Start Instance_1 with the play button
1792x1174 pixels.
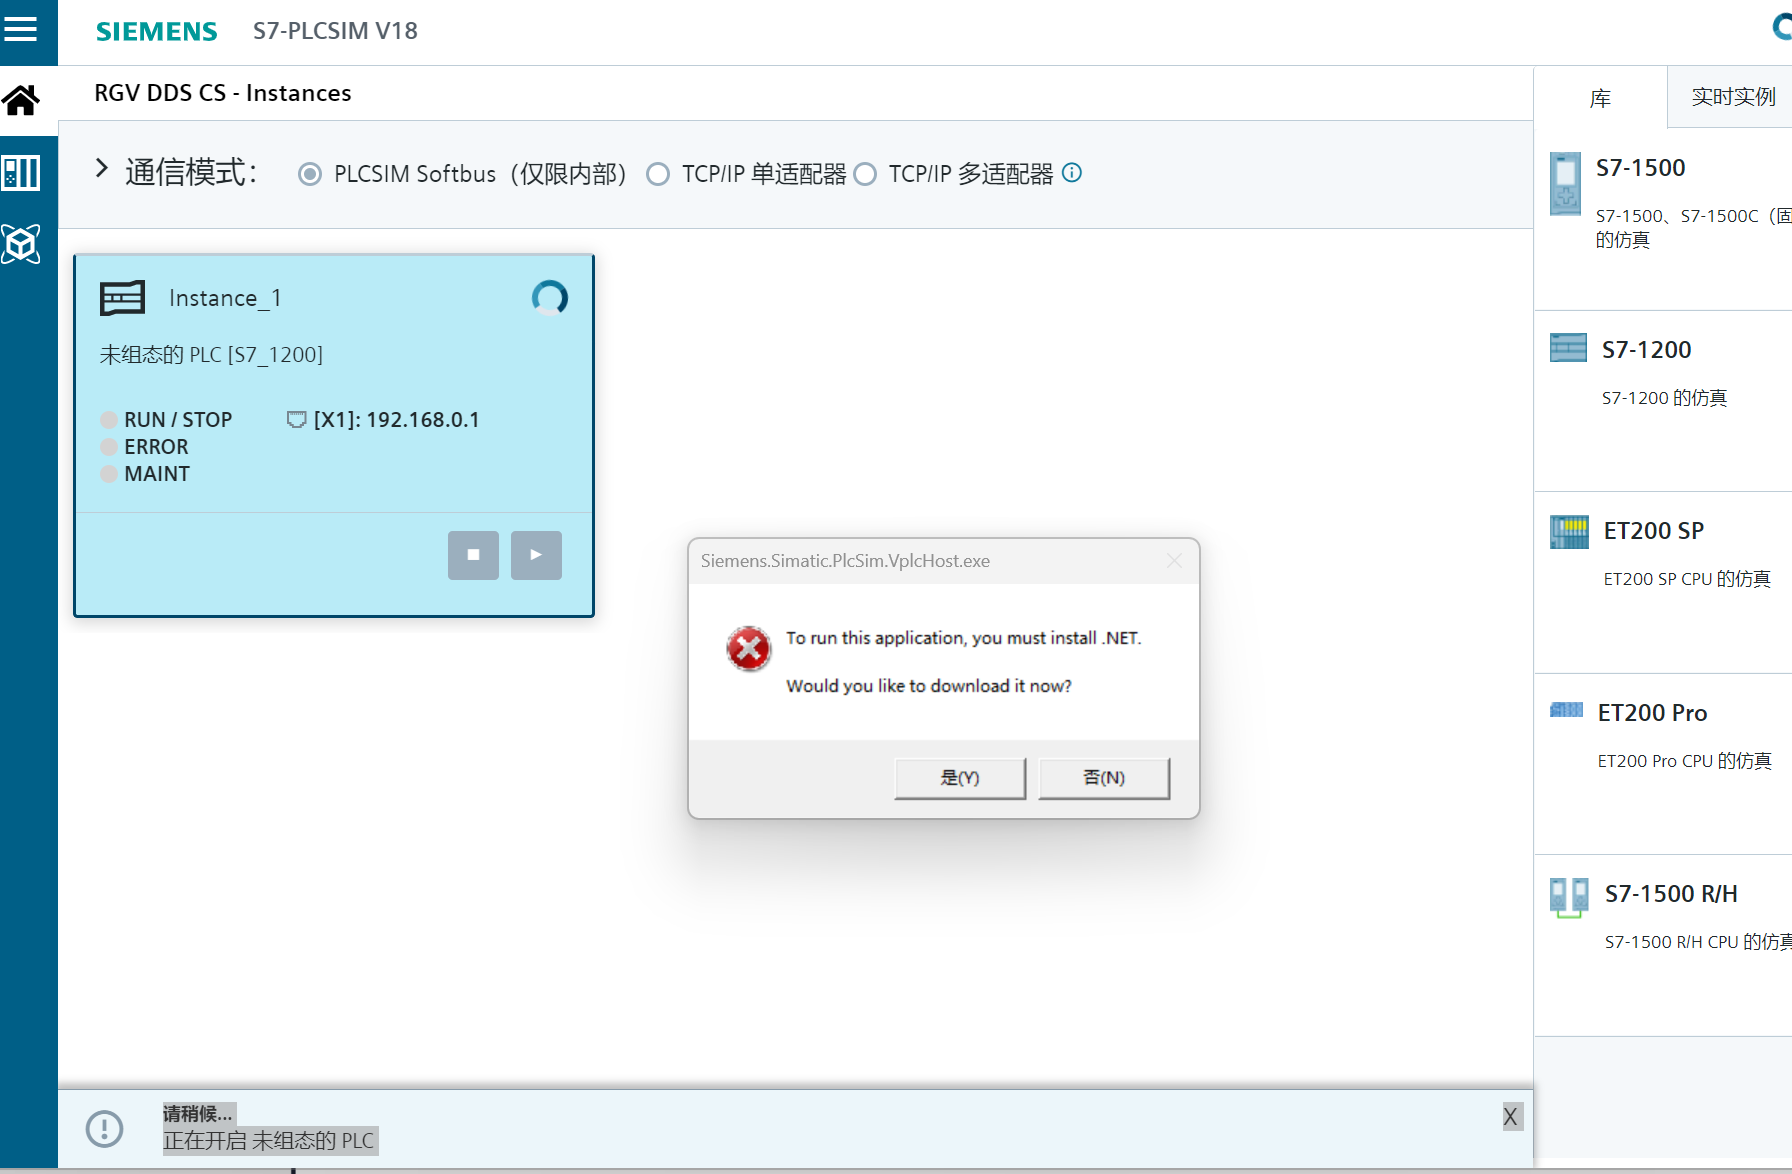[536, 555]
